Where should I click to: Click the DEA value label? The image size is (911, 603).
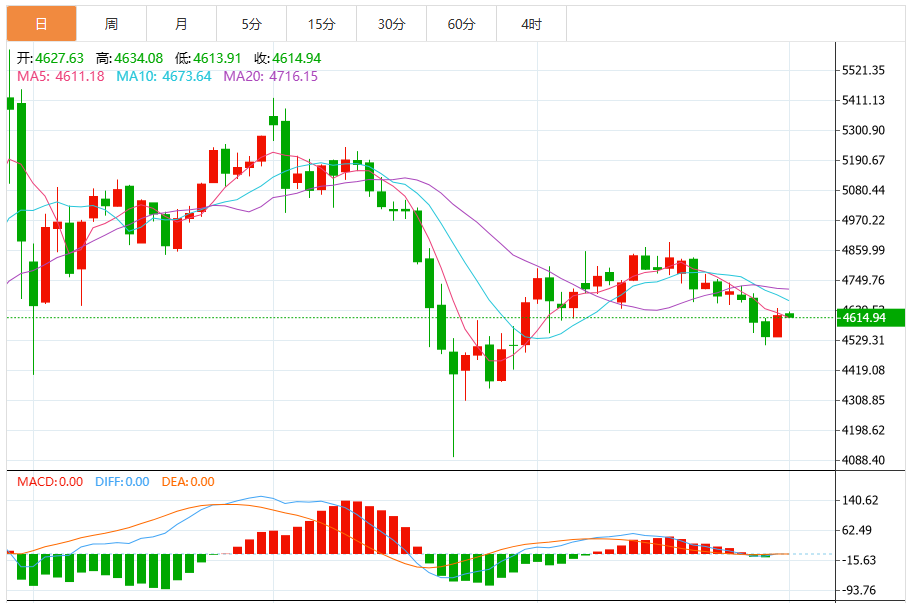188,482
